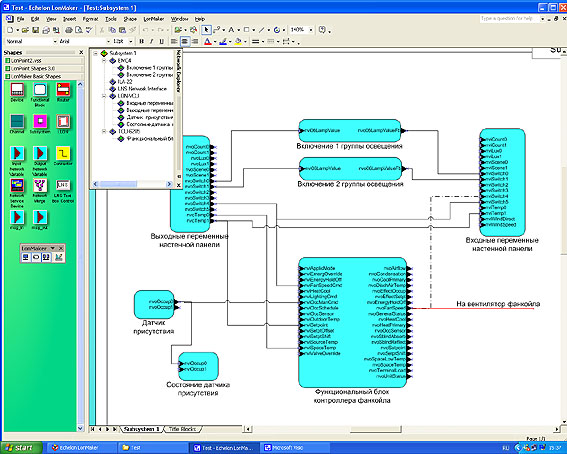
Task: Switch to the Title Blocks tab
Action: tap(183, 429)
